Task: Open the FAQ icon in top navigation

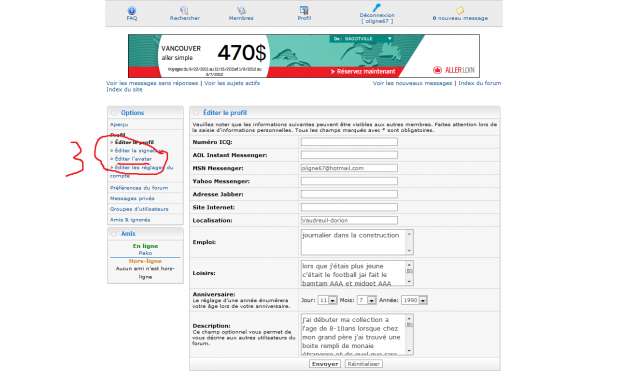Action: [132, 11]
